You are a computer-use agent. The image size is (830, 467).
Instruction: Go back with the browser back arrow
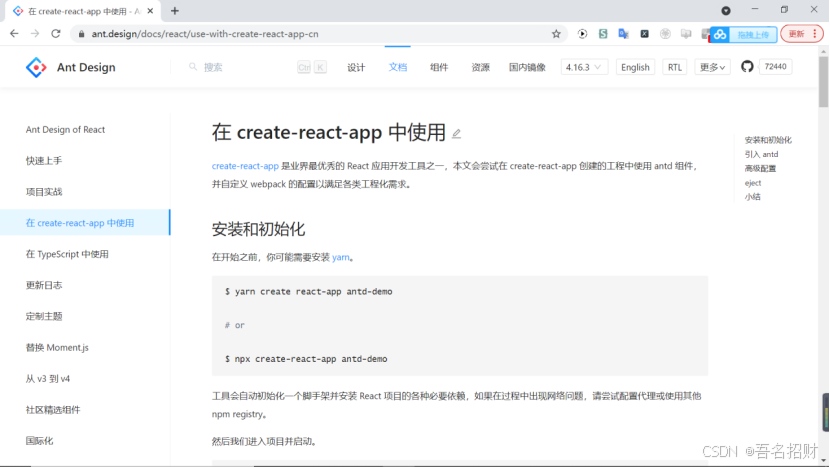[14, 33]
